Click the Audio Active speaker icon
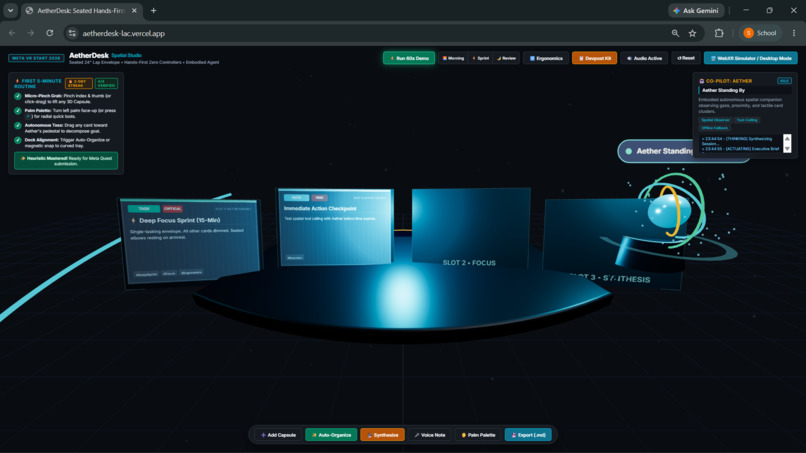The width and height of the screenshot is (806, 453). pos(629,59)
